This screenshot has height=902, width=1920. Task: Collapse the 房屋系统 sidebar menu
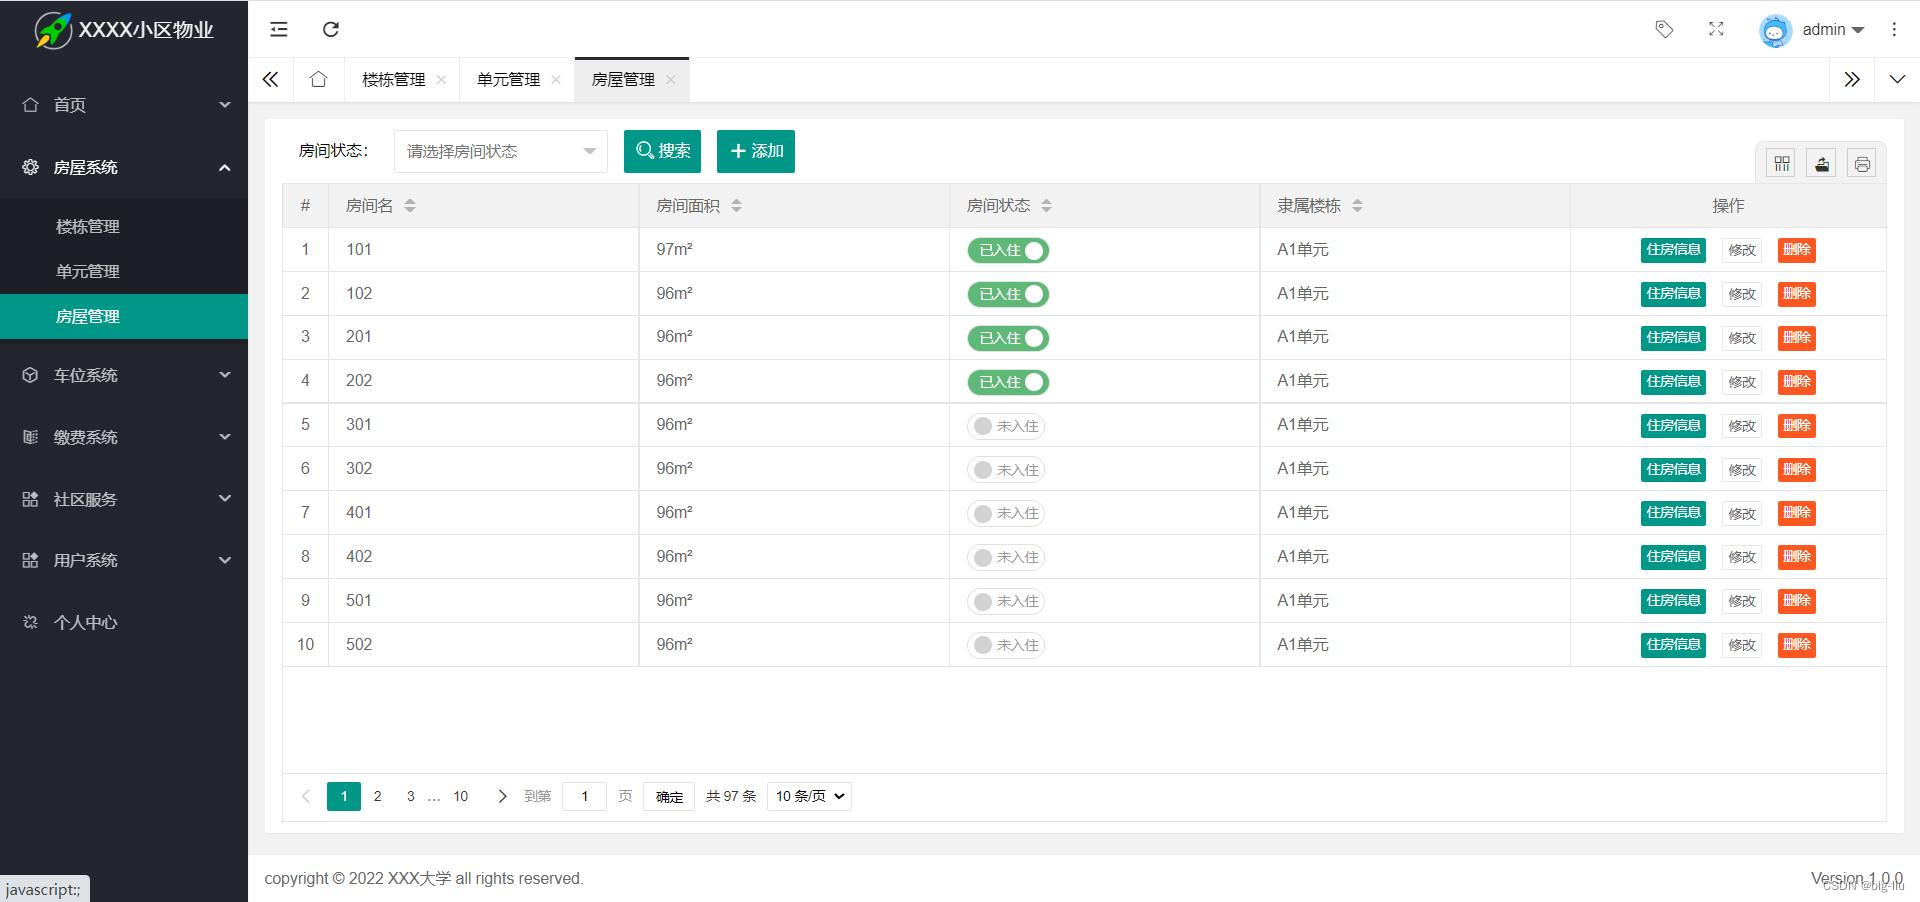[124, 167]
